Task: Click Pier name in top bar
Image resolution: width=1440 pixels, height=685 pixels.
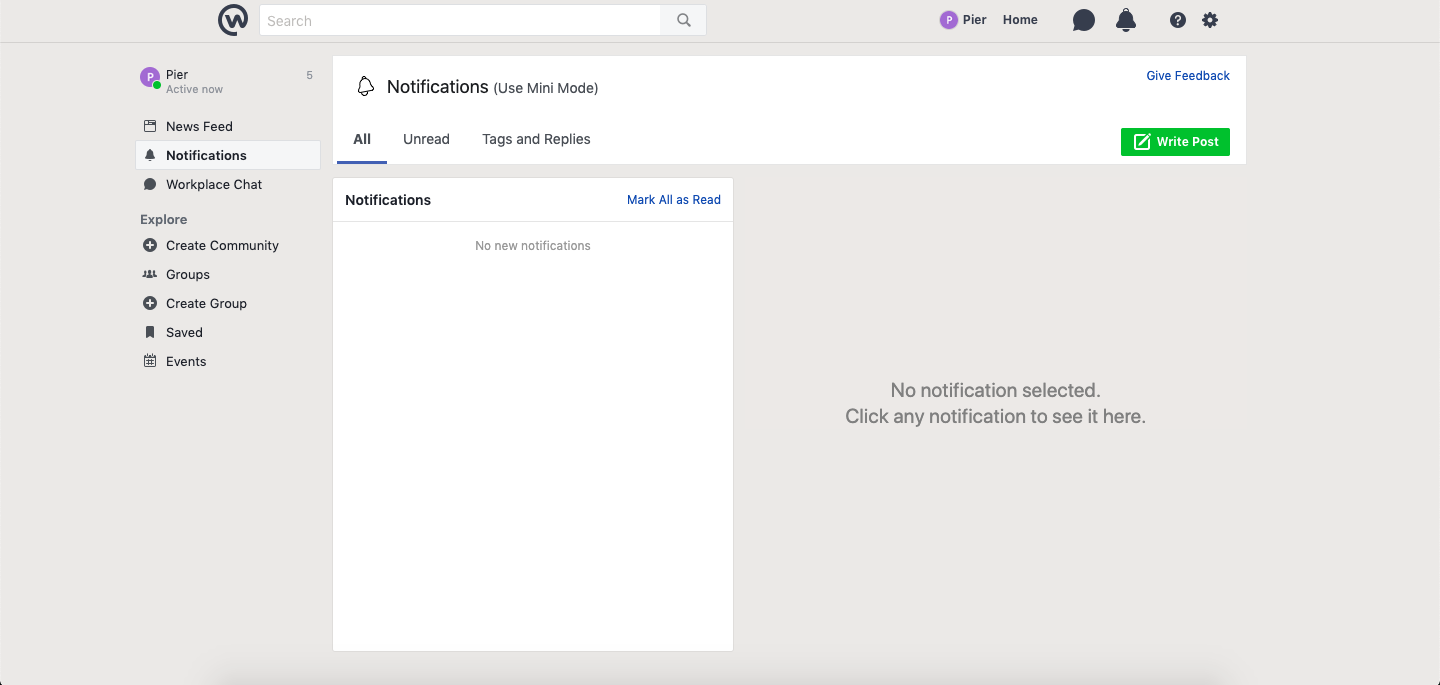Action: point(975,20)
